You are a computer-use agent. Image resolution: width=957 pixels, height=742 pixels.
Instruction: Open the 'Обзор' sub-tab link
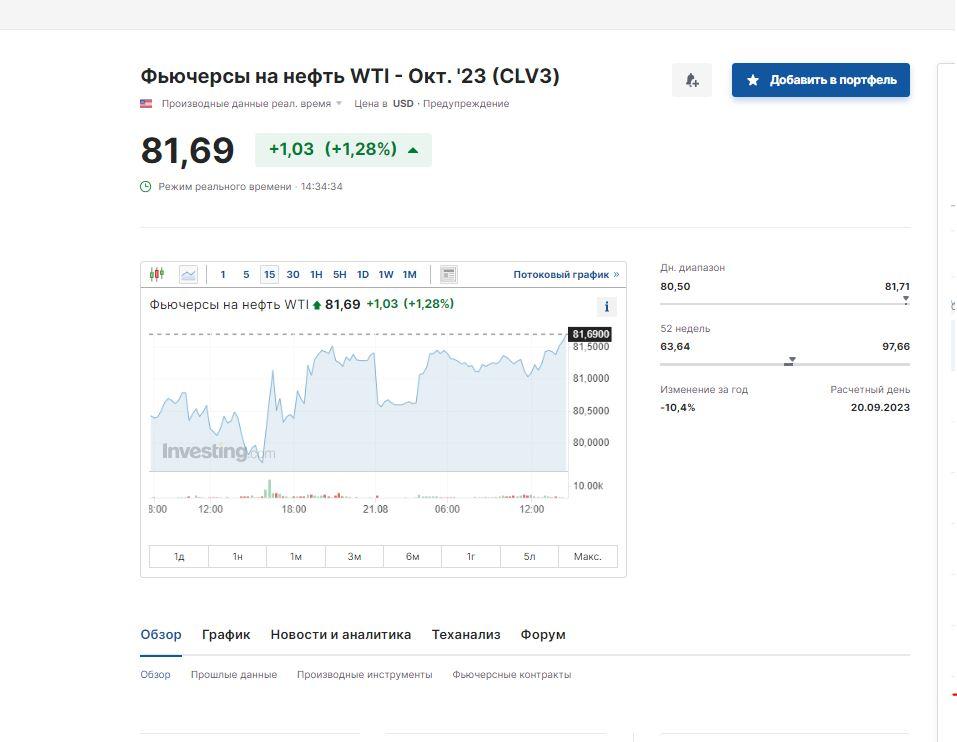155,674
